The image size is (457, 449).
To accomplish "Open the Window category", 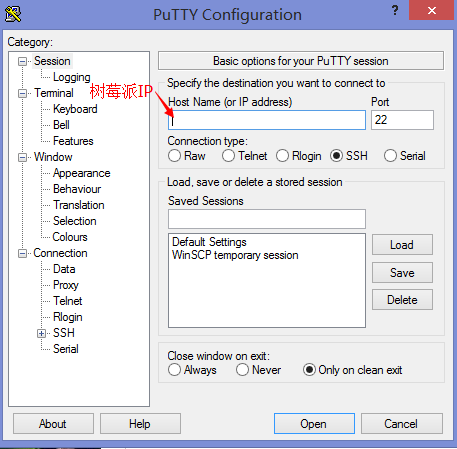I will [x=53, y=157].
